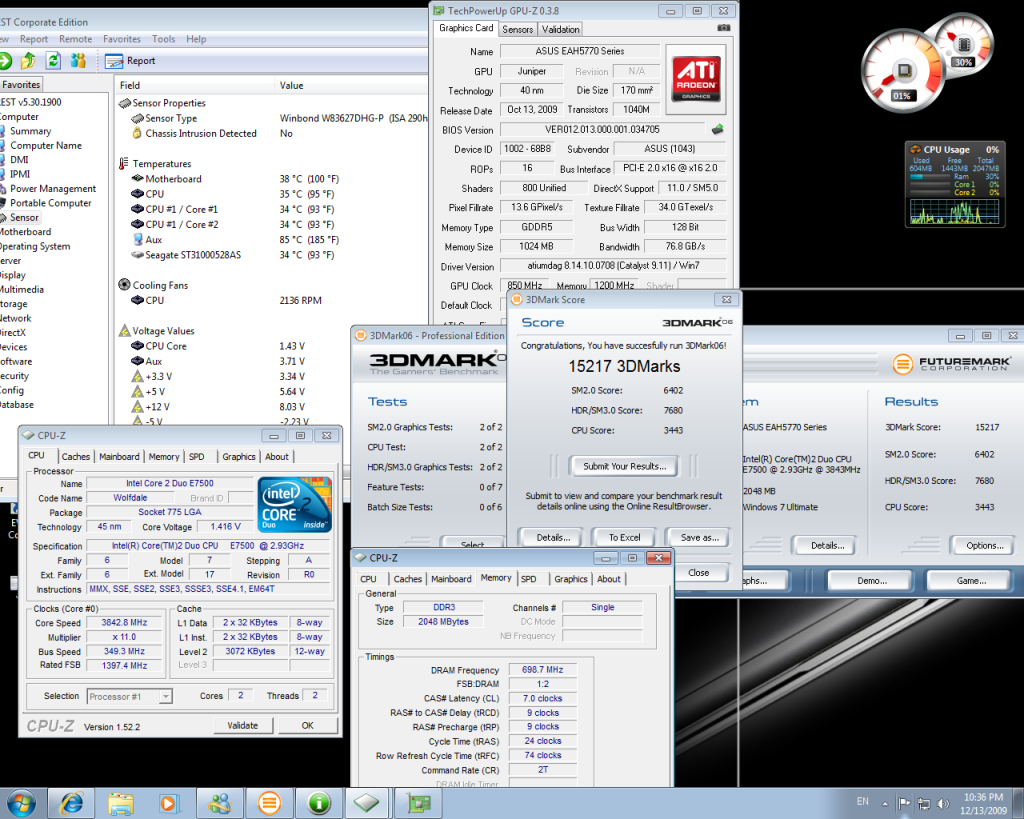Select Power Management in the EVEREST tree
This screenshot has height=819, width=1024.
tap(53, 188)
